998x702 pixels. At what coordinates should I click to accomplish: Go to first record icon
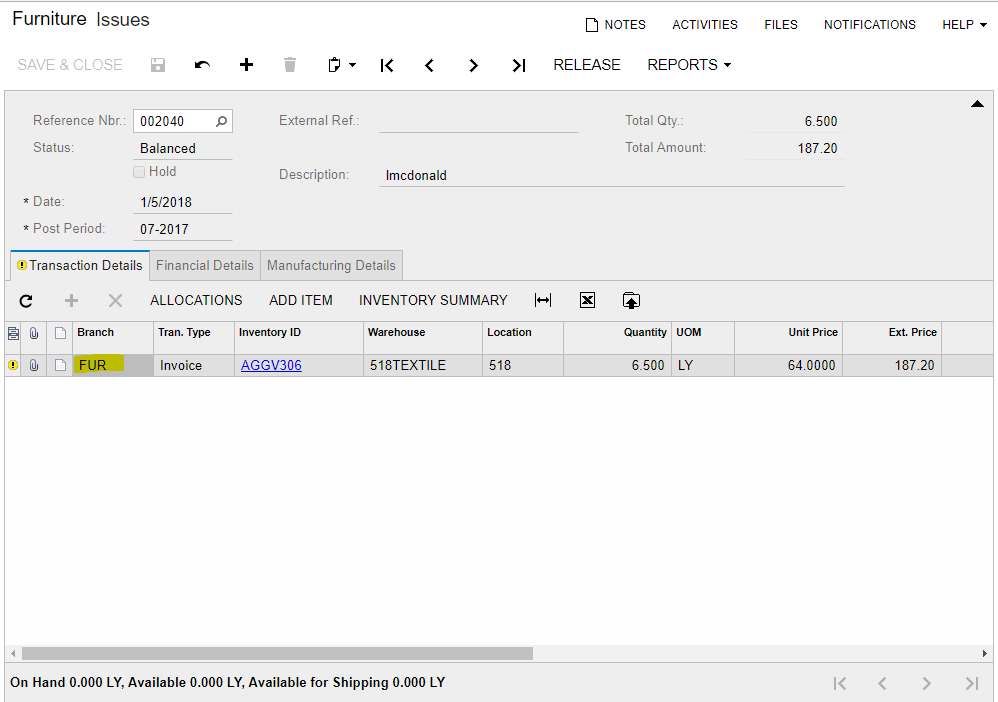387,65
